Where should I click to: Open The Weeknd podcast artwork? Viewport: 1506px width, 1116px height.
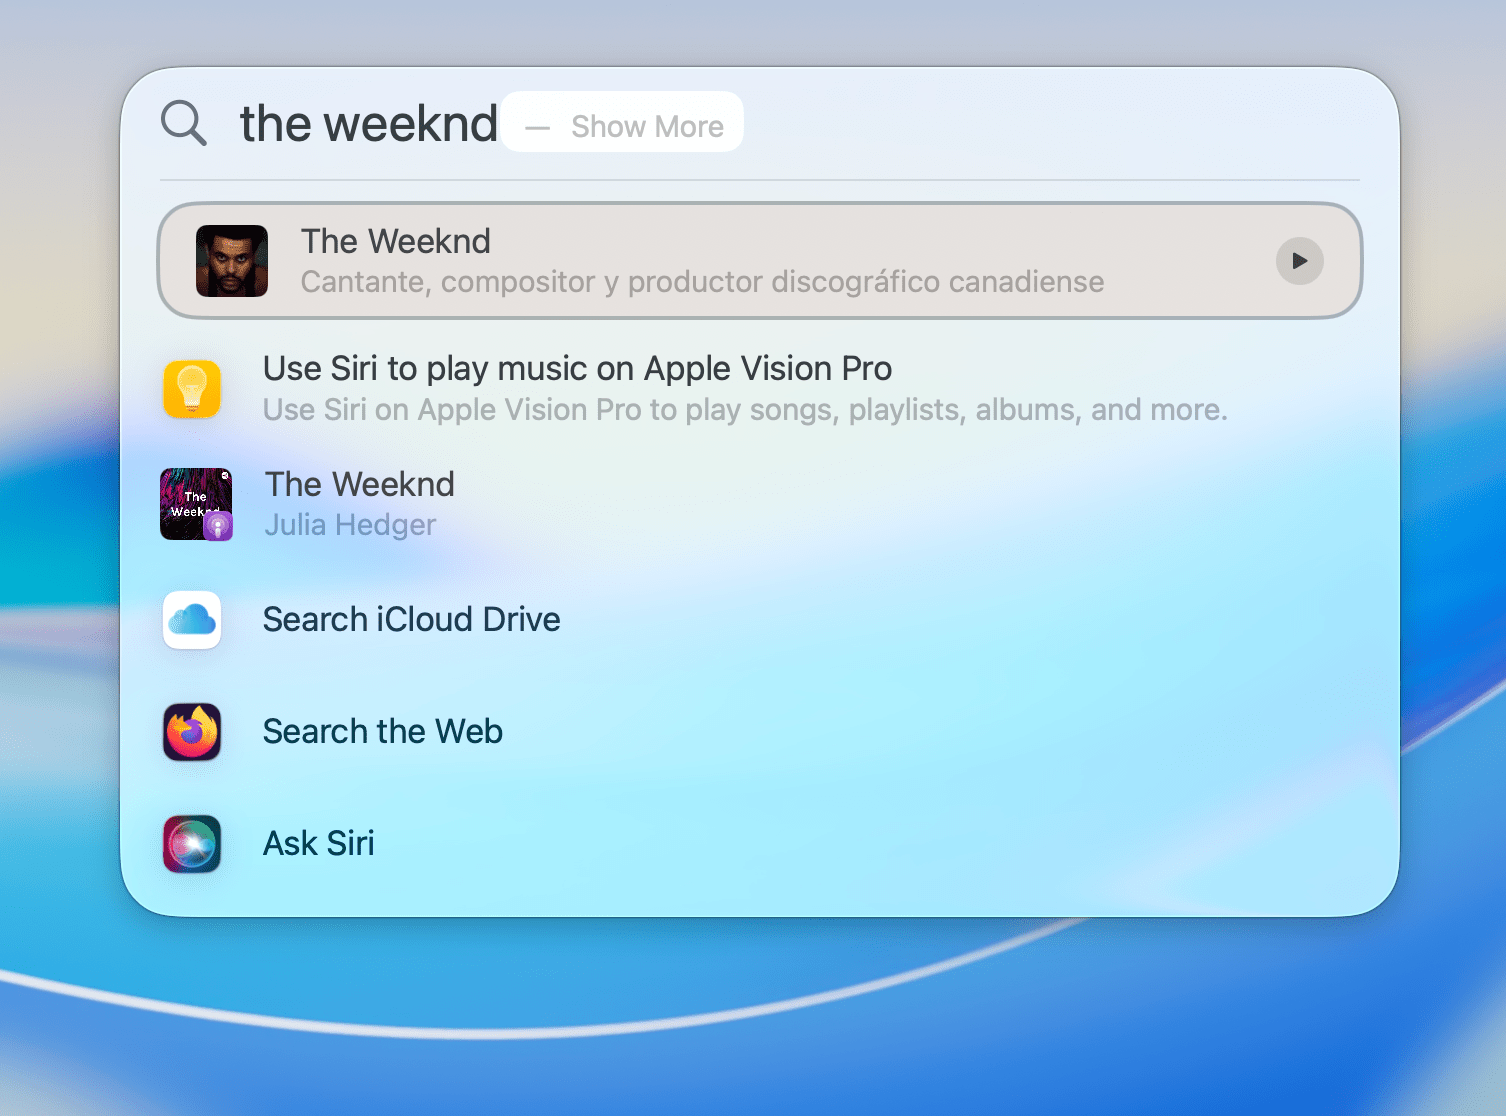coord(196,504)
